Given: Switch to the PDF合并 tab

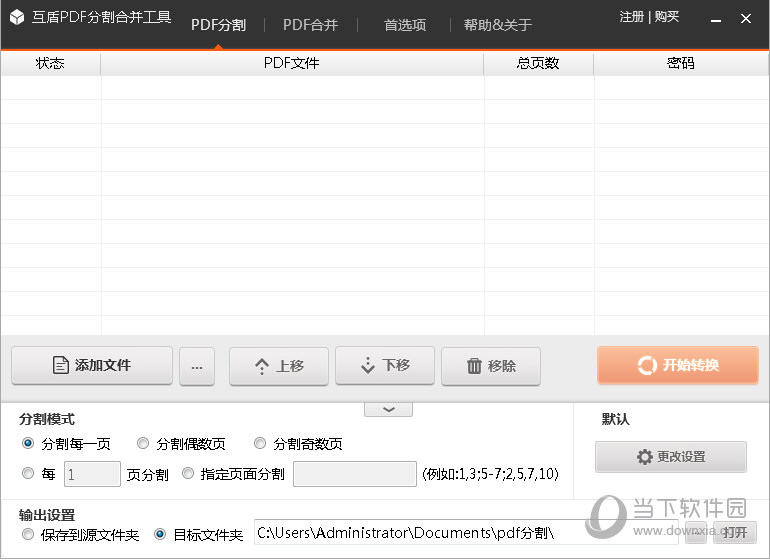Looking at the screenshot, I should 310,25.
